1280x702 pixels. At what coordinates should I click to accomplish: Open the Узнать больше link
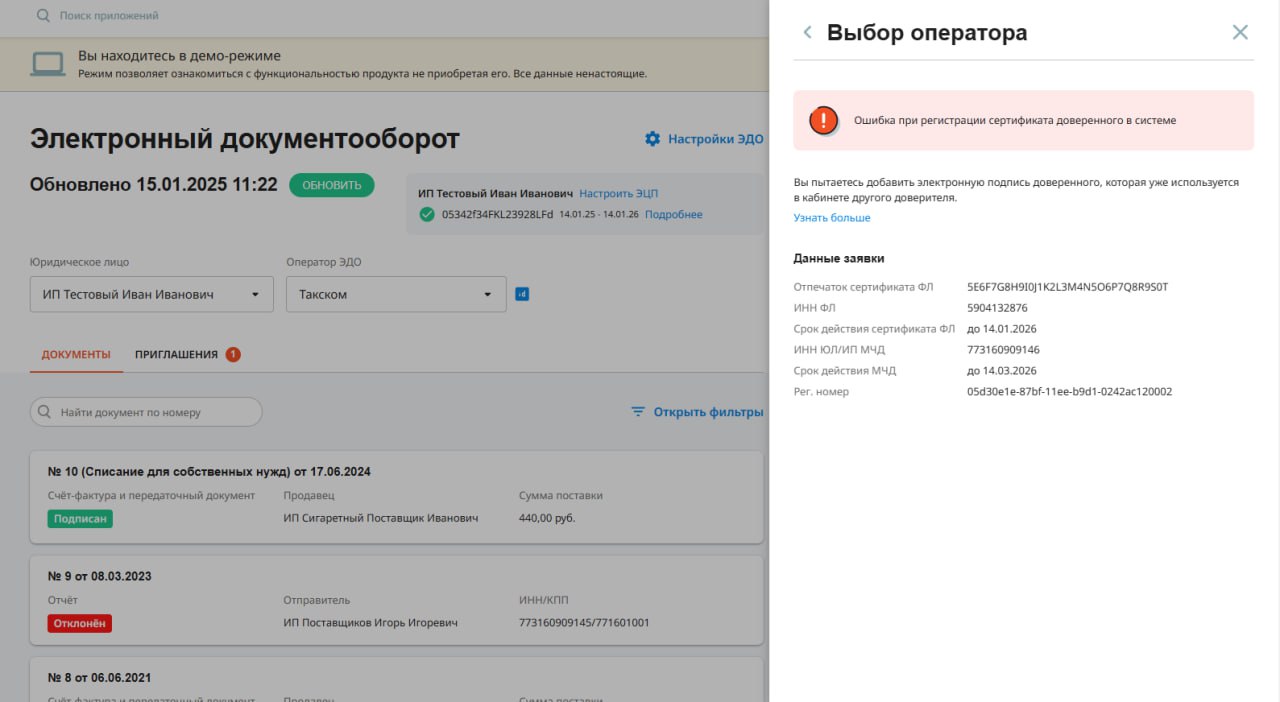[832, 218]
